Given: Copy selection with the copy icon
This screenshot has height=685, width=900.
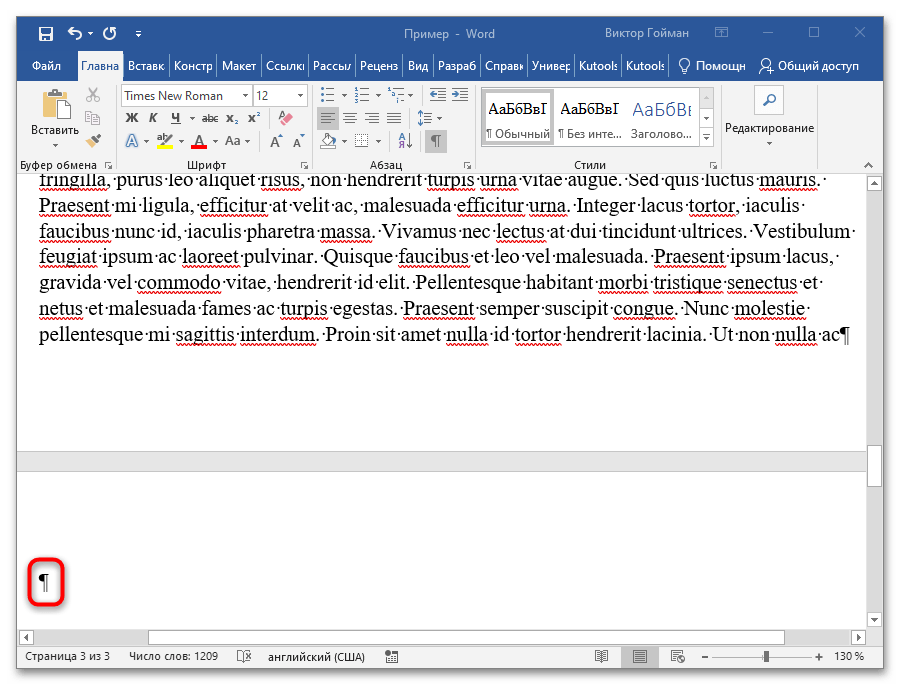Looking at the screenshot, I should (x=93, y=118).
